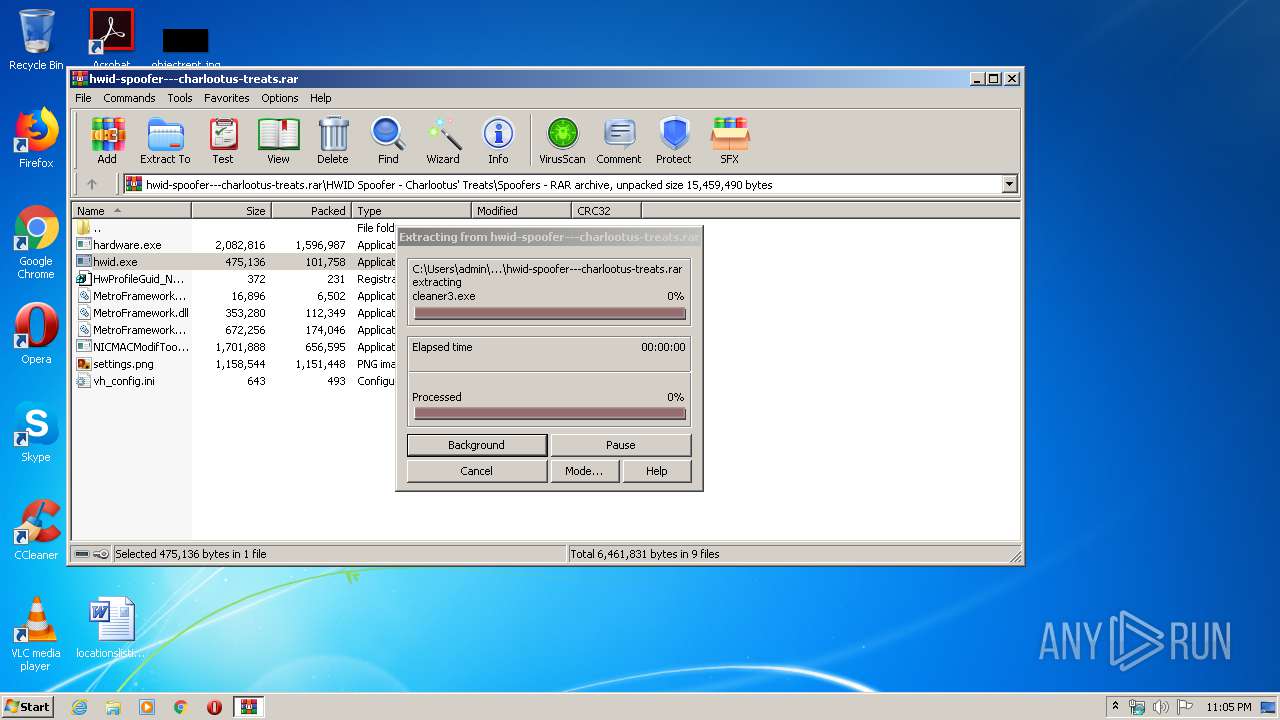Click Chrome icon in taskbar
Screen dimensions: 1280x720
(x=181, y=707)
